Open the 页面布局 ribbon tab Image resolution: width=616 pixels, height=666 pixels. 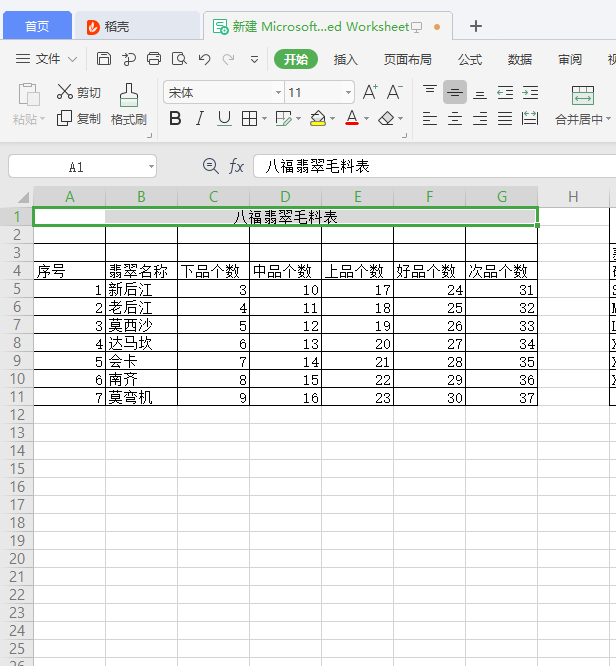click(x=407, y=59)
